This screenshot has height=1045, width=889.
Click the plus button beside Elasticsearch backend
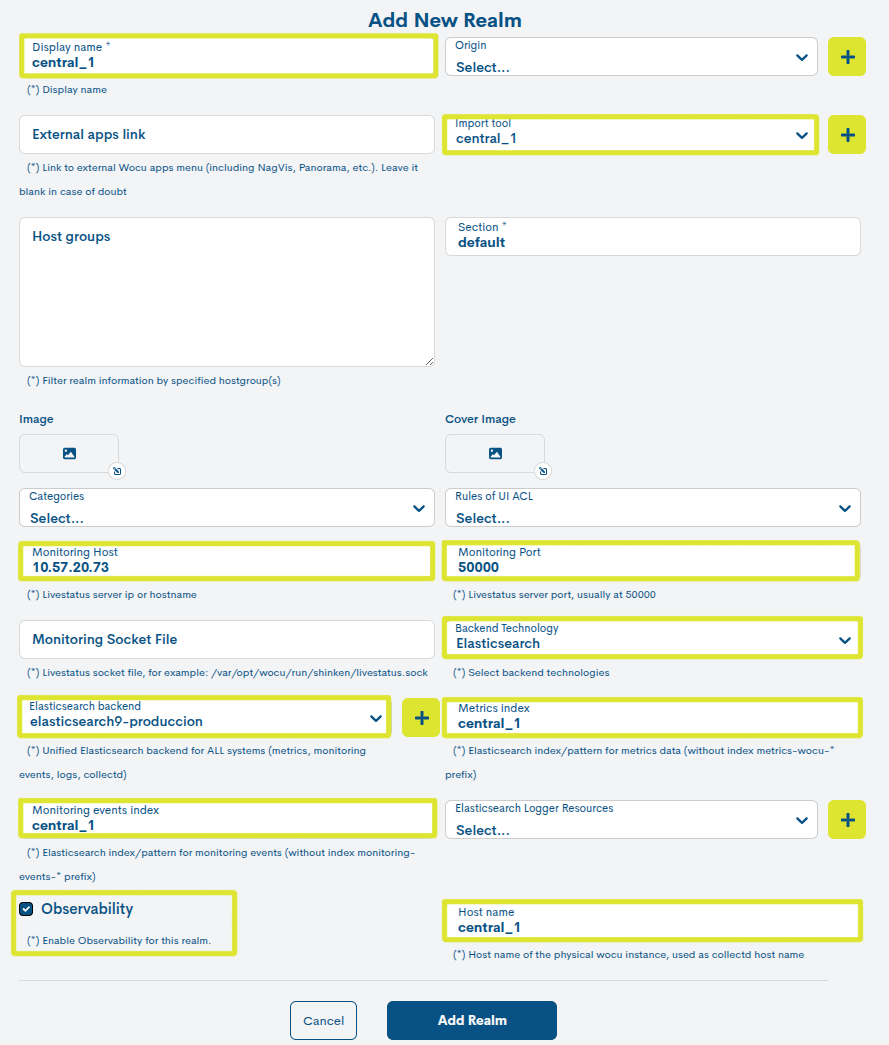pos(421,718)
